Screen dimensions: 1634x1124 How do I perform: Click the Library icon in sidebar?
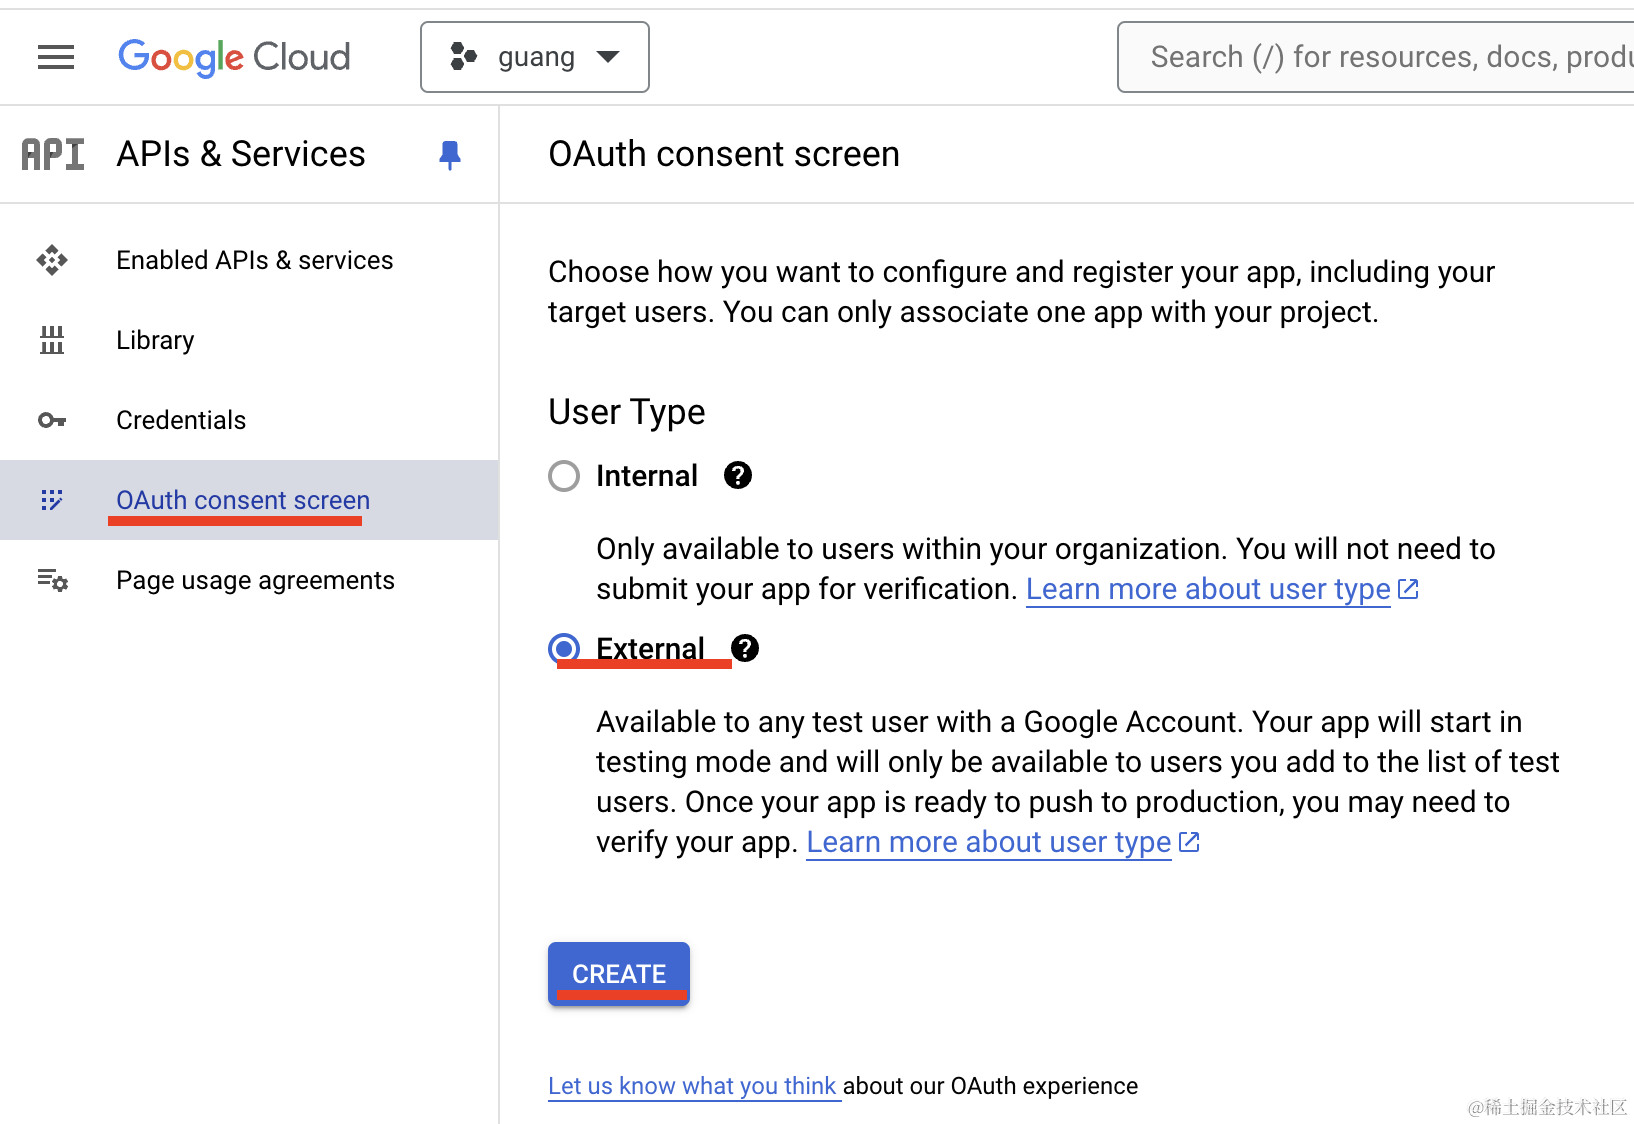(52, 340)
